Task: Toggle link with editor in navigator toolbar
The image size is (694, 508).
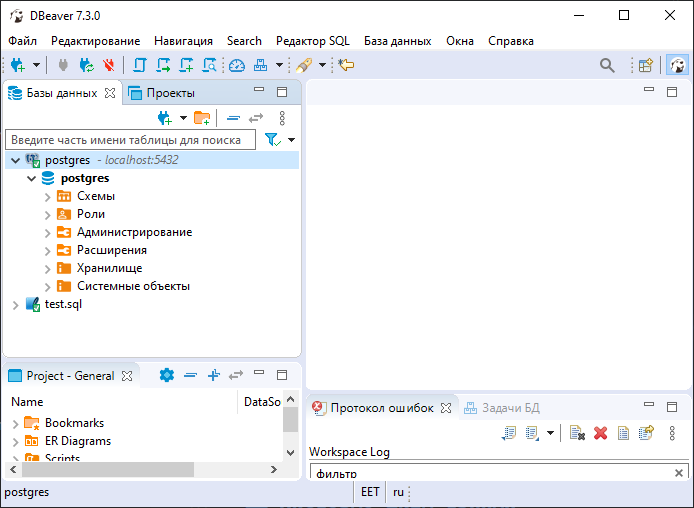Action: pos(256,118)
